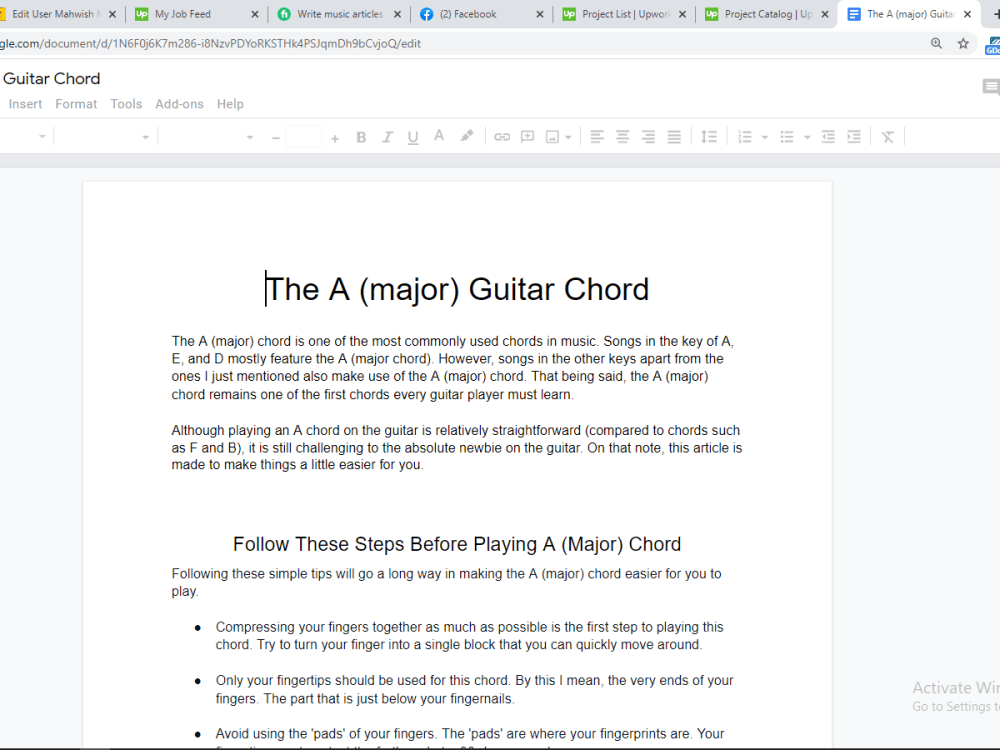Click the browser address bar URL
Screen dimensions: 1000x750
210,44
